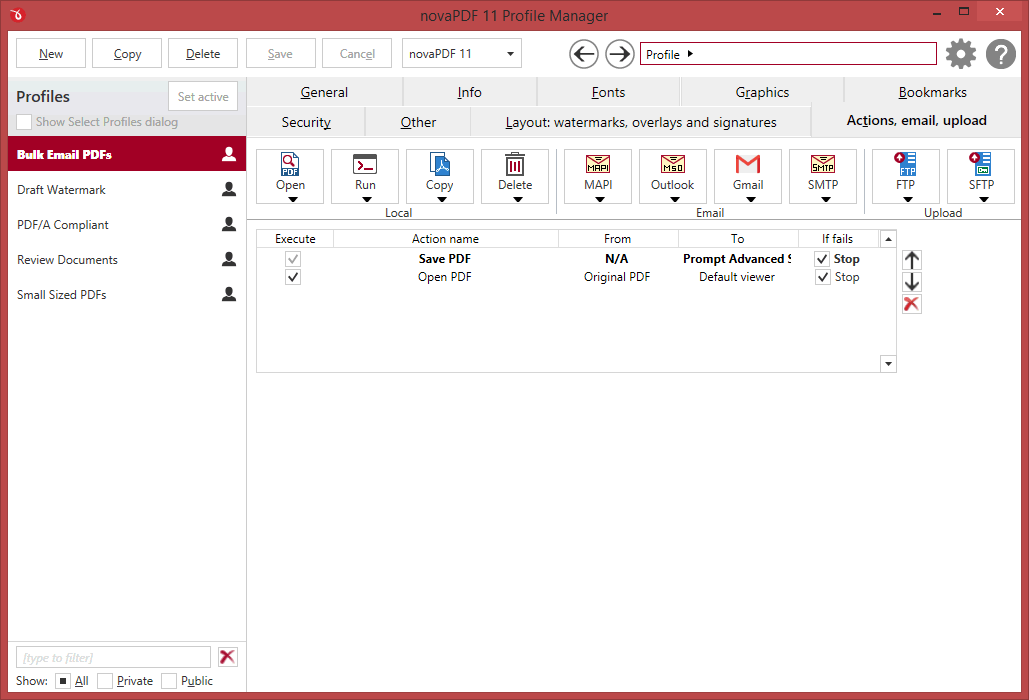Select the Save PDF action row

pos(567,259)
